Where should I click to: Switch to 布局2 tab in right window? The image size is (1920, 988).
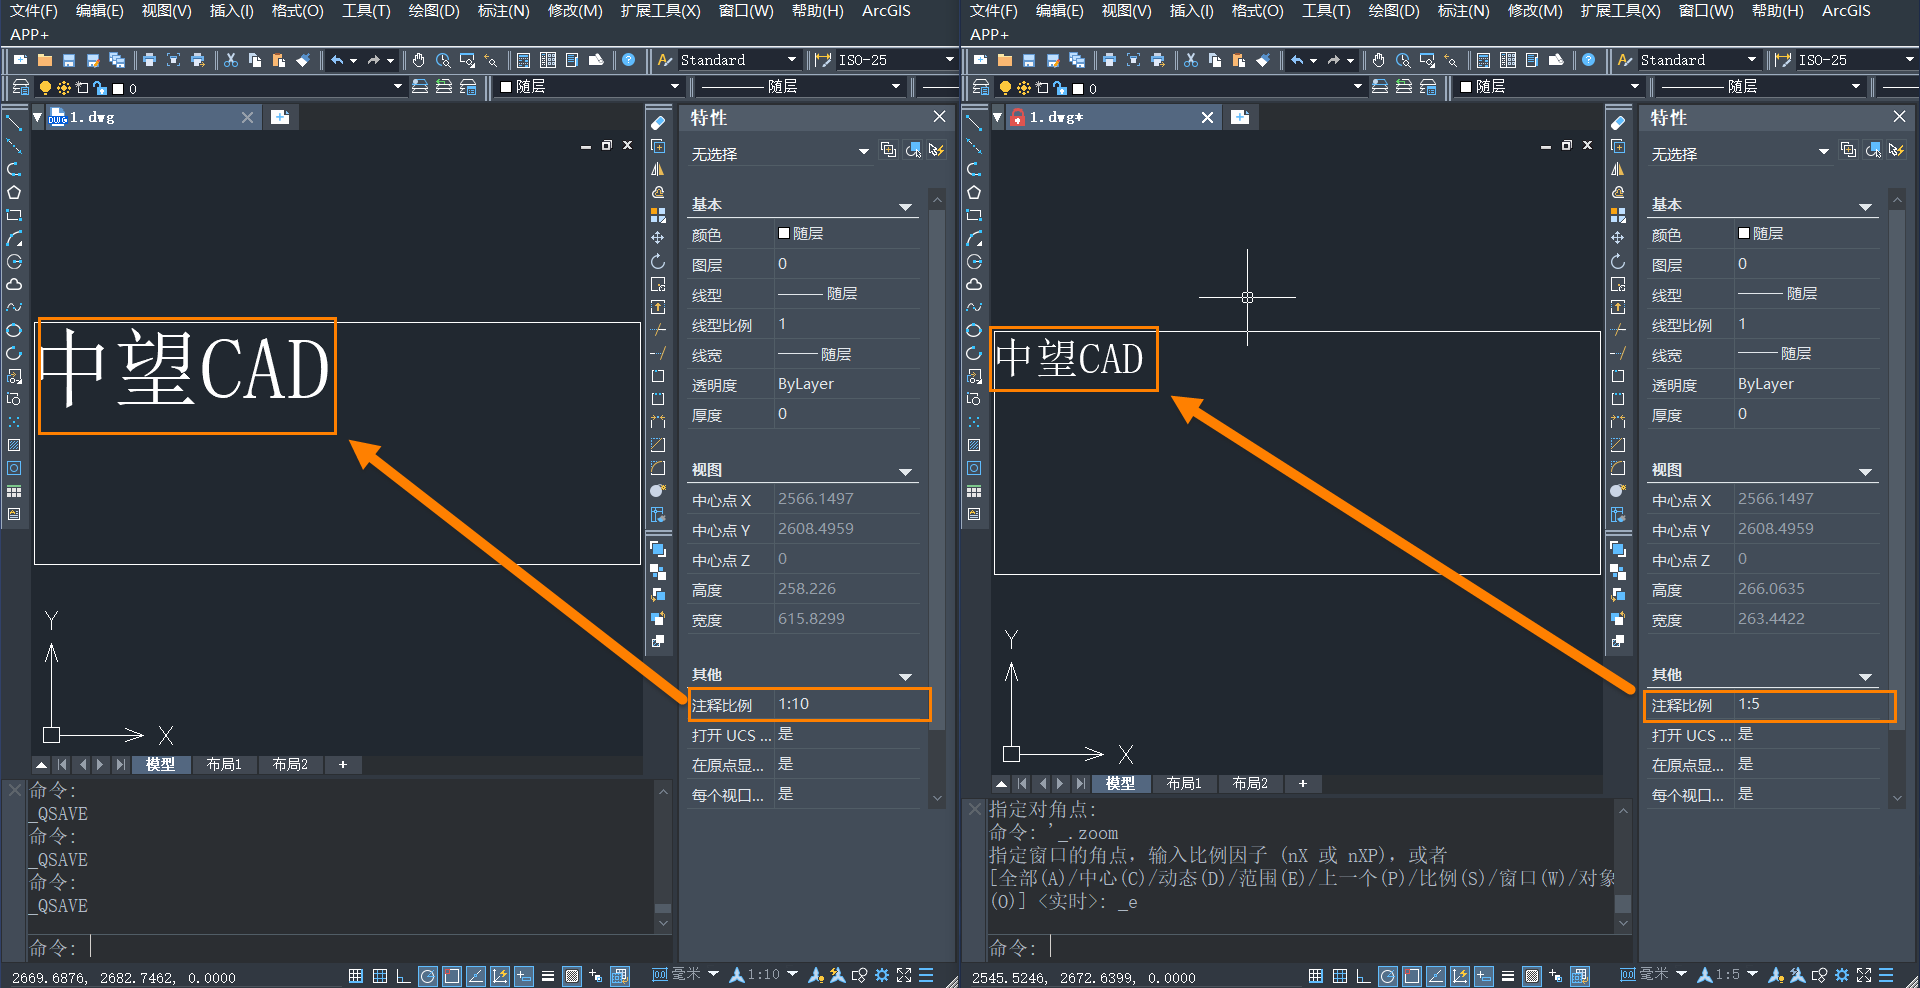pyautogui.click(x=1250, y=783)
